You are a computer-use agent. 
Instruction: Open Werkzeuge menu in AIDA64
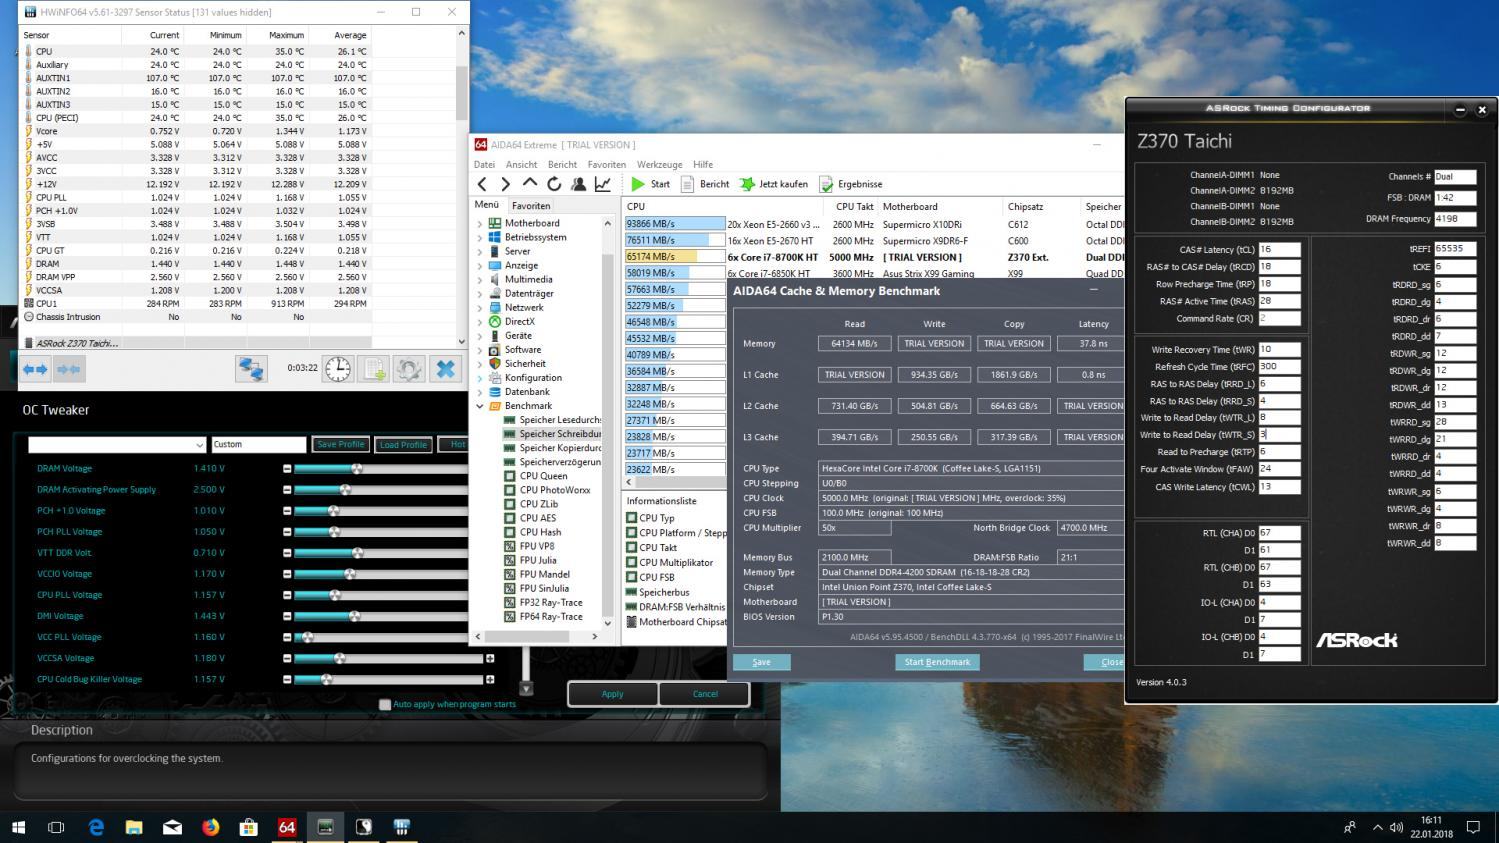tap(659, 164)
